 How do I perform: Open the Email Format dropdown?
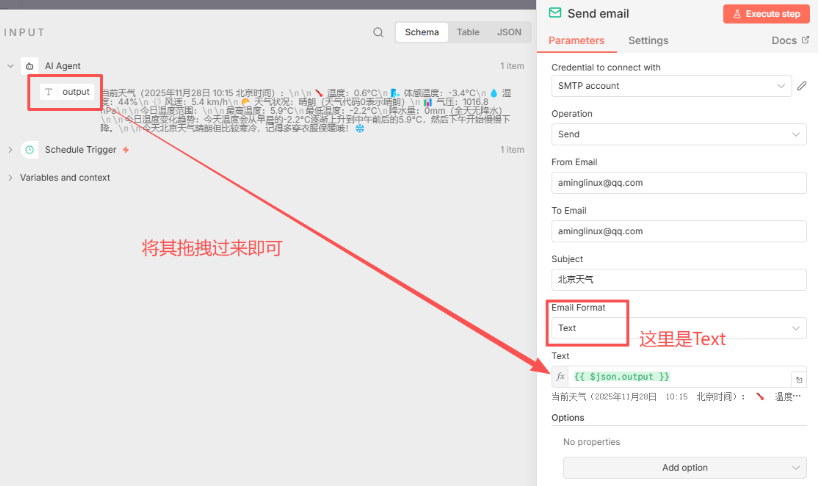tap(678, 328)
